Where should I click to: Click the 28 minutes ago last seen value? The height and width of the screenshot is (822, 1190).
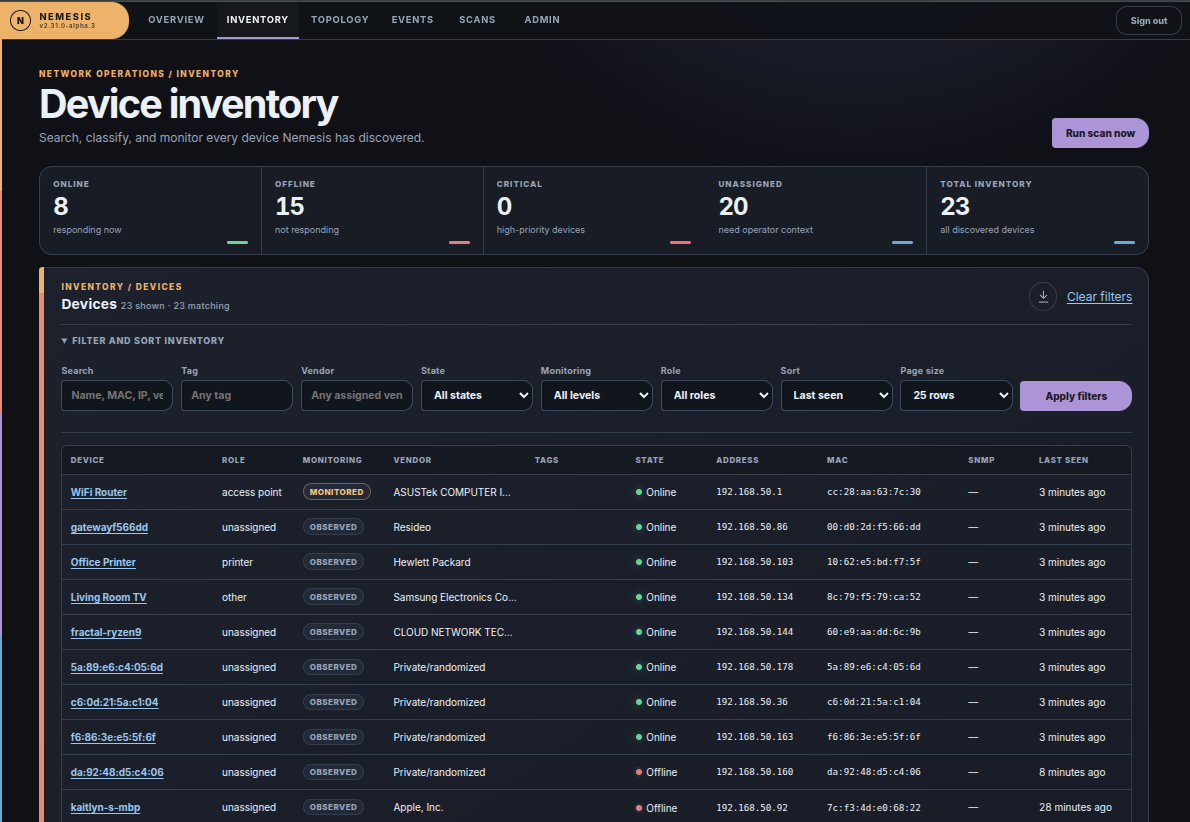point(1075,808)
